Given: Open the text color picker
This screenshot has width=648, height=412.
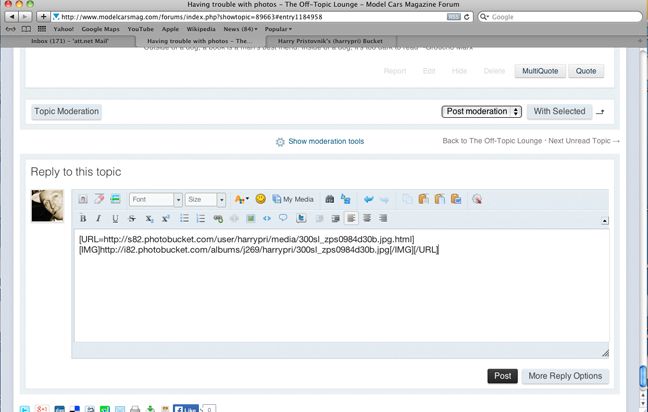Looking at the screenshot, I should tap(241, 199).
